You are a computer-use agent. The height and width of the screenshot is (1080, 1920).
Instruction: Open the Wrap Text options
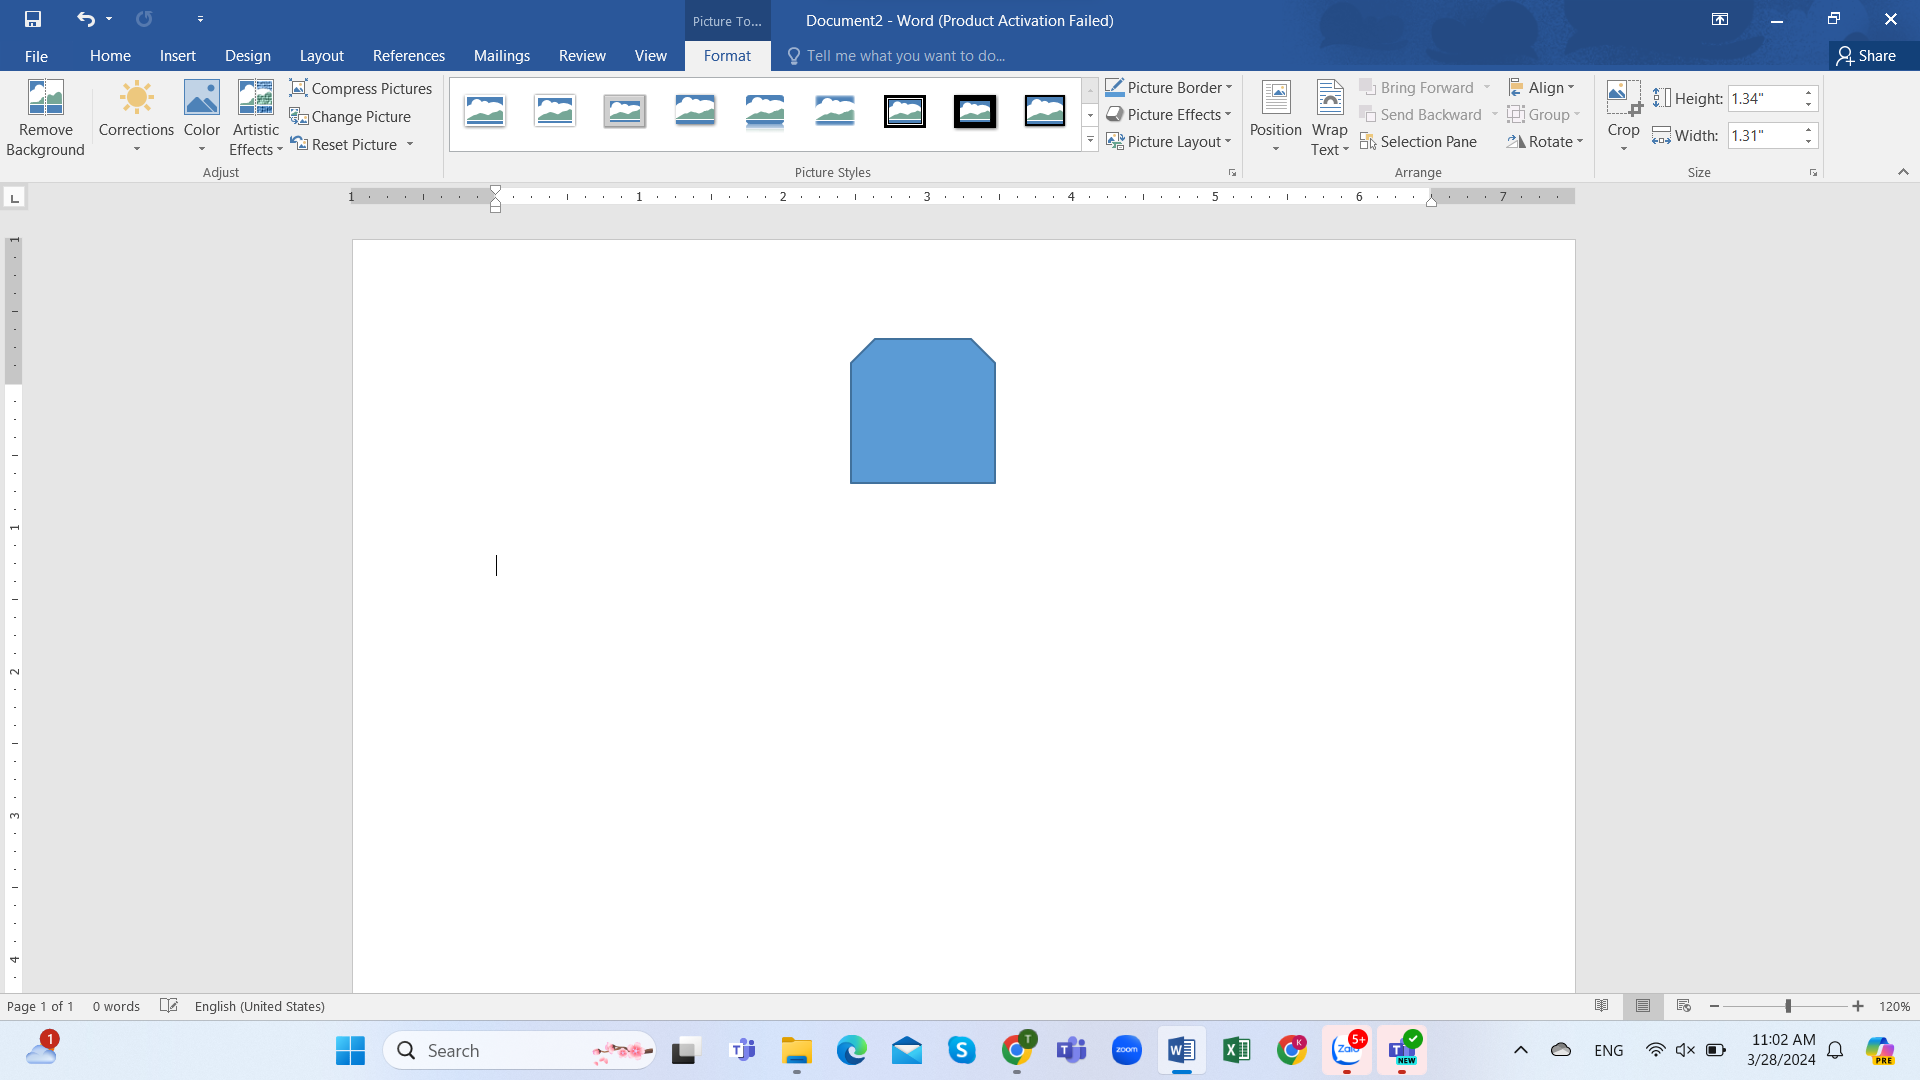pyautogui.click(x=1329, y=117)
